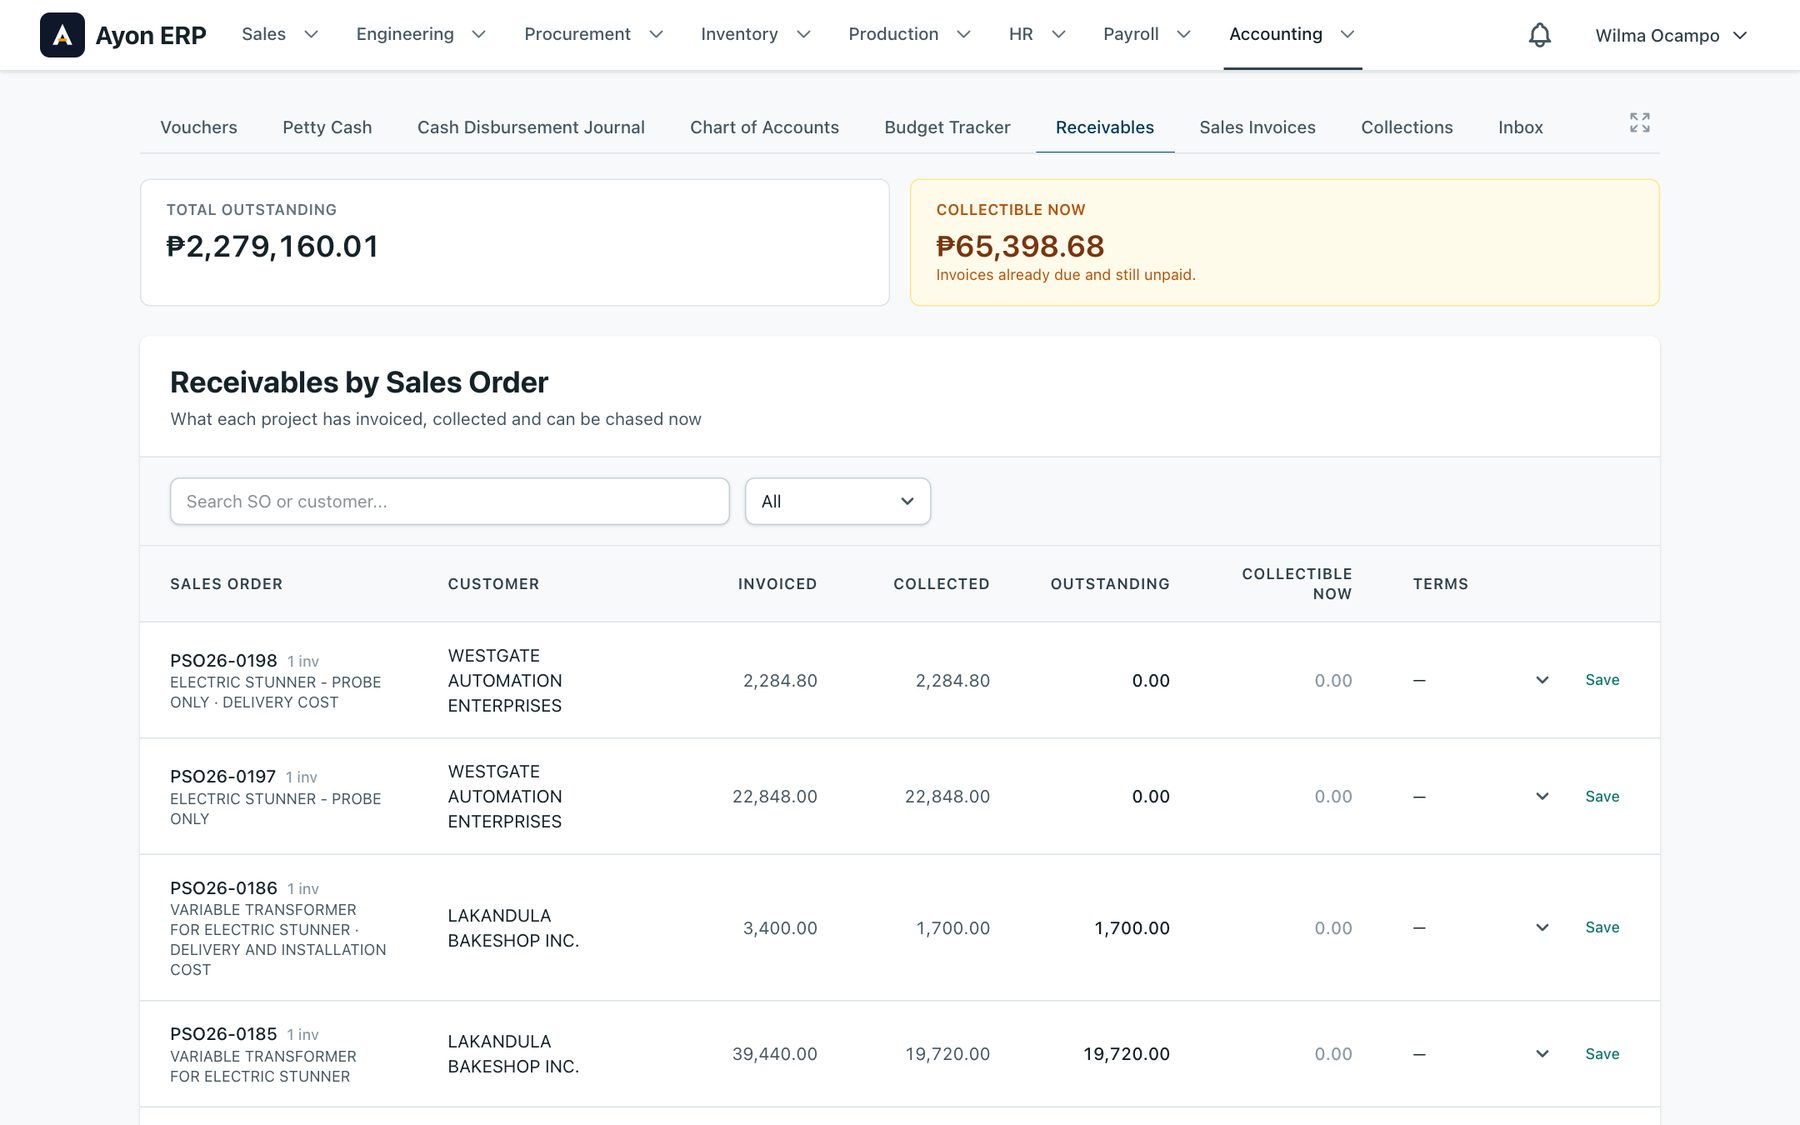Open the Payroll menu
The image size is (1800, 1125).
1147,34
